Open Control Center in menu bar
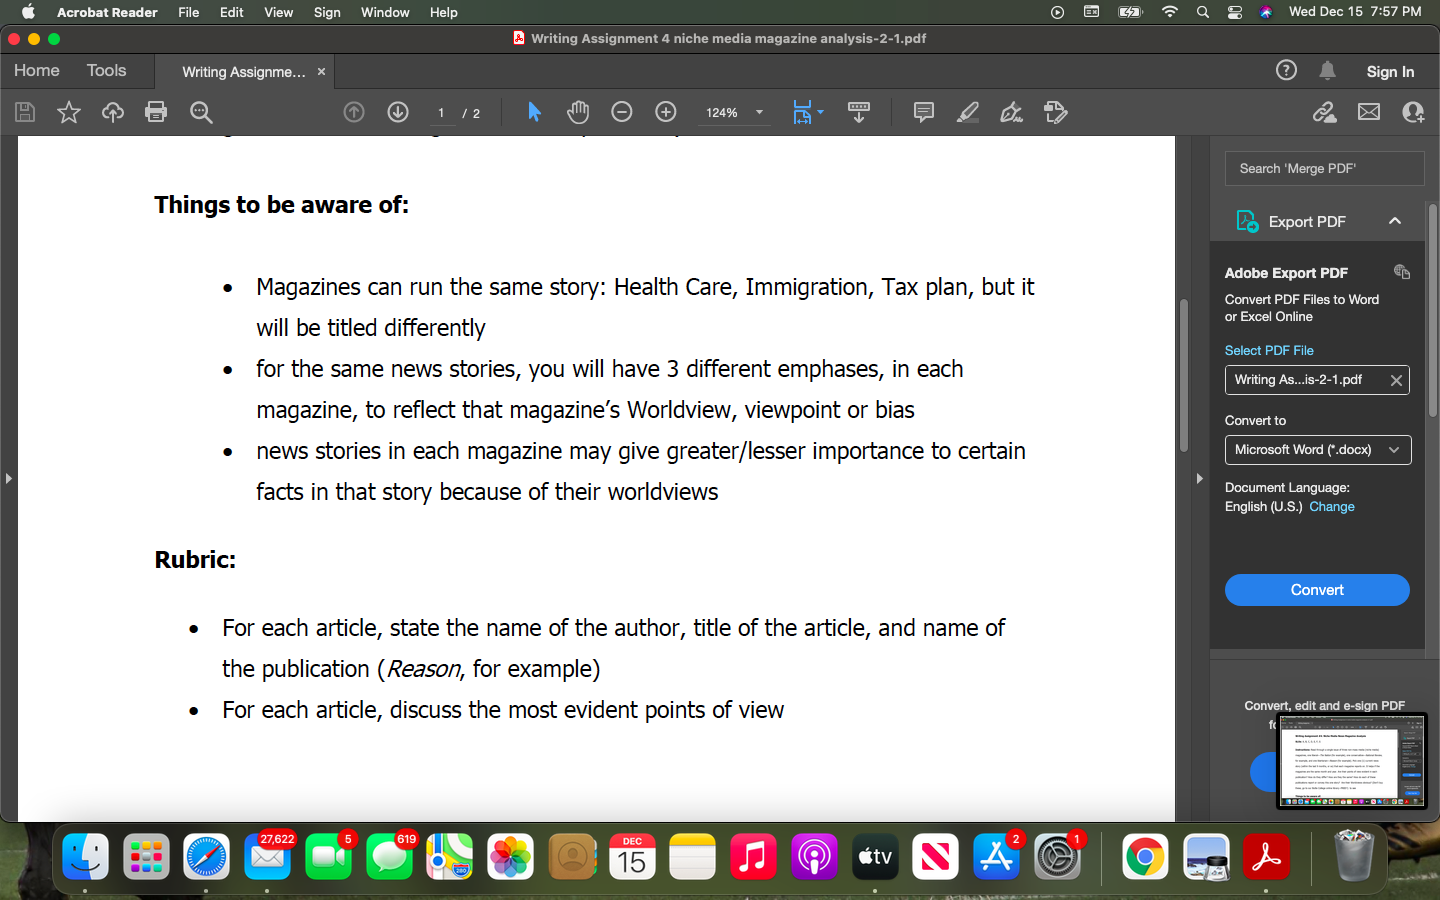1440x900 pixels. [x=1235, y=12]
